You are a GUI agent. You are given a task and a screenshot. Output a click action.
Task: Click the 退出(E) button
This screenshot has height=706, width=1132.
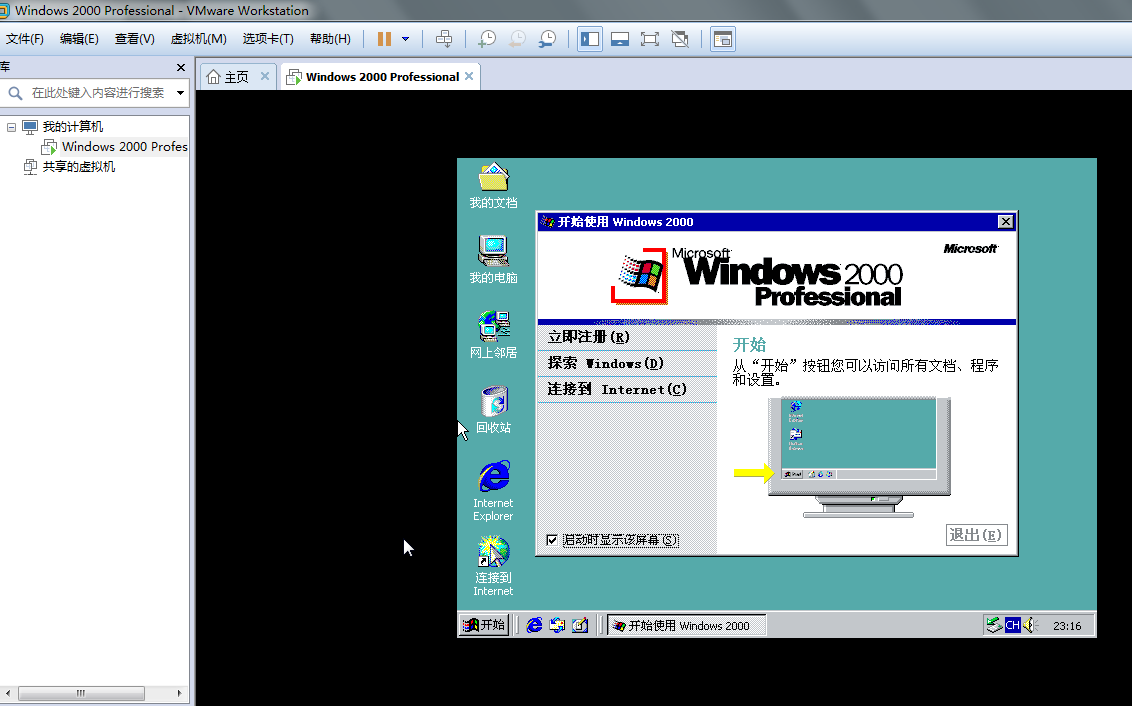tap(976, 535)
